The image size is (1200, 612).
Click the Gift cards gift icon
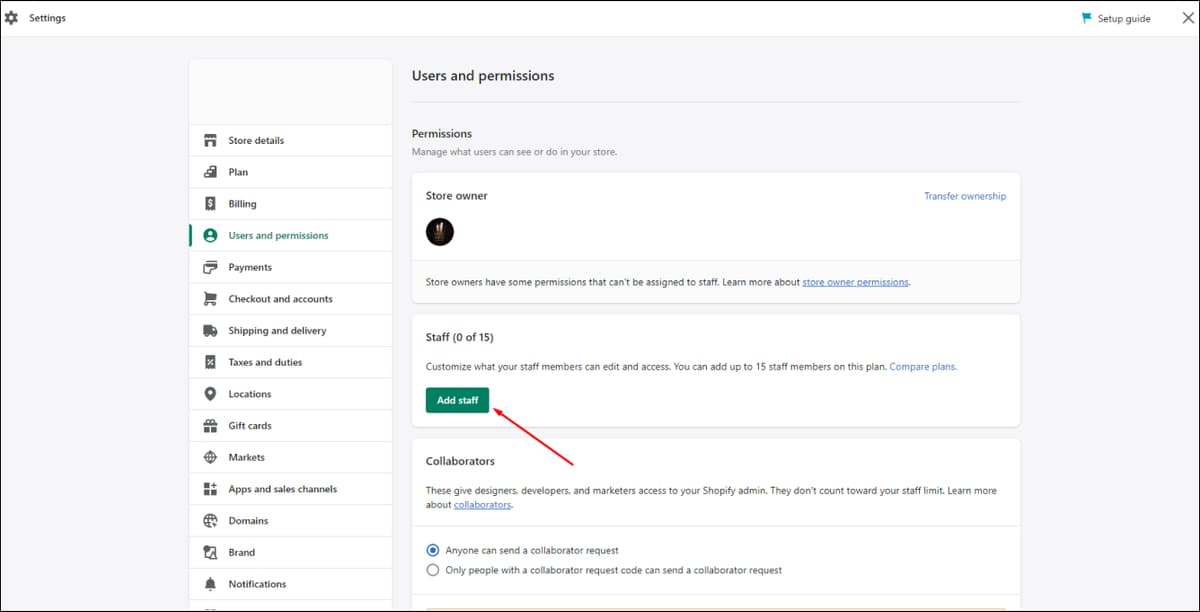[x=210, y=426]
